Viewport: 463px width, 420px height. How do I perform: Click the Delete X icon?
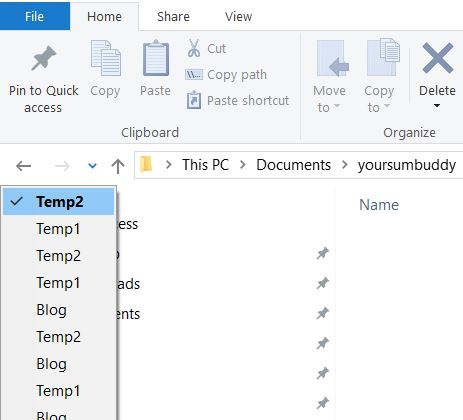tap(437, 58)
